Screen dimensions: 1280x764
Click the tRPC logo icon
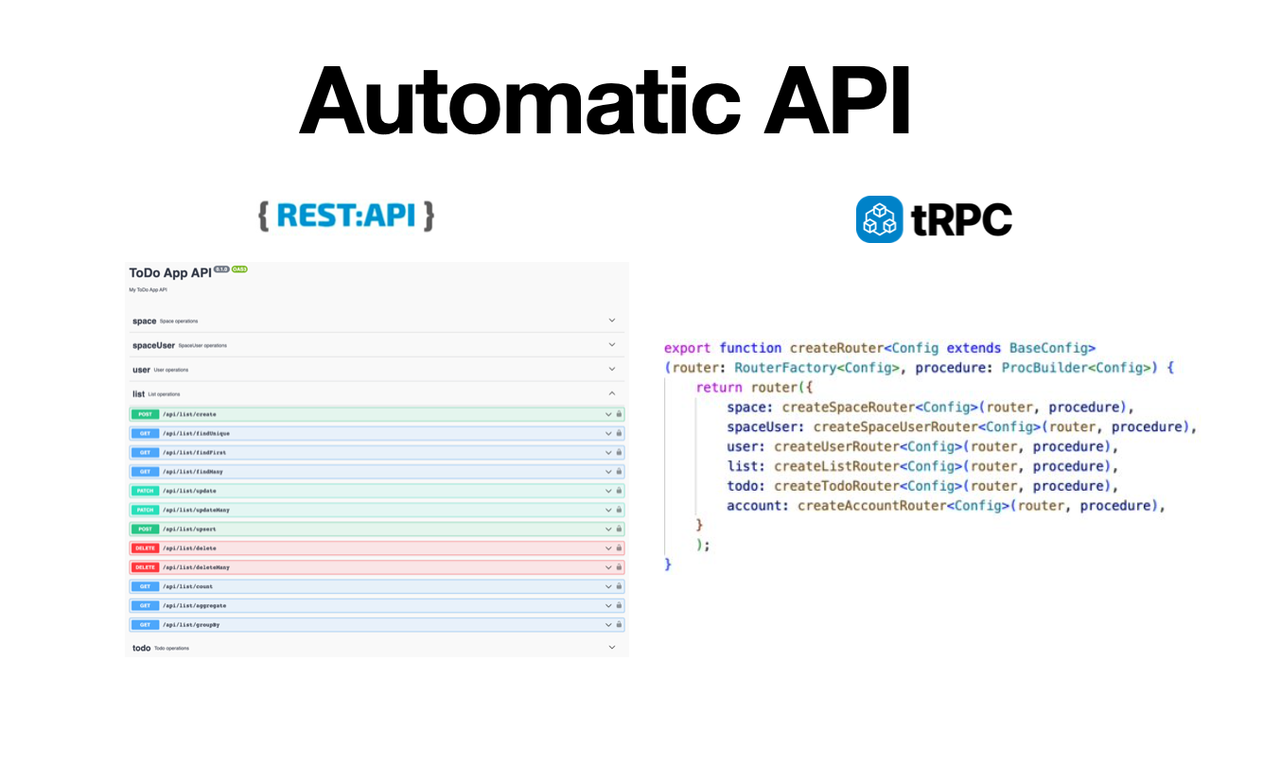[878, 218]
